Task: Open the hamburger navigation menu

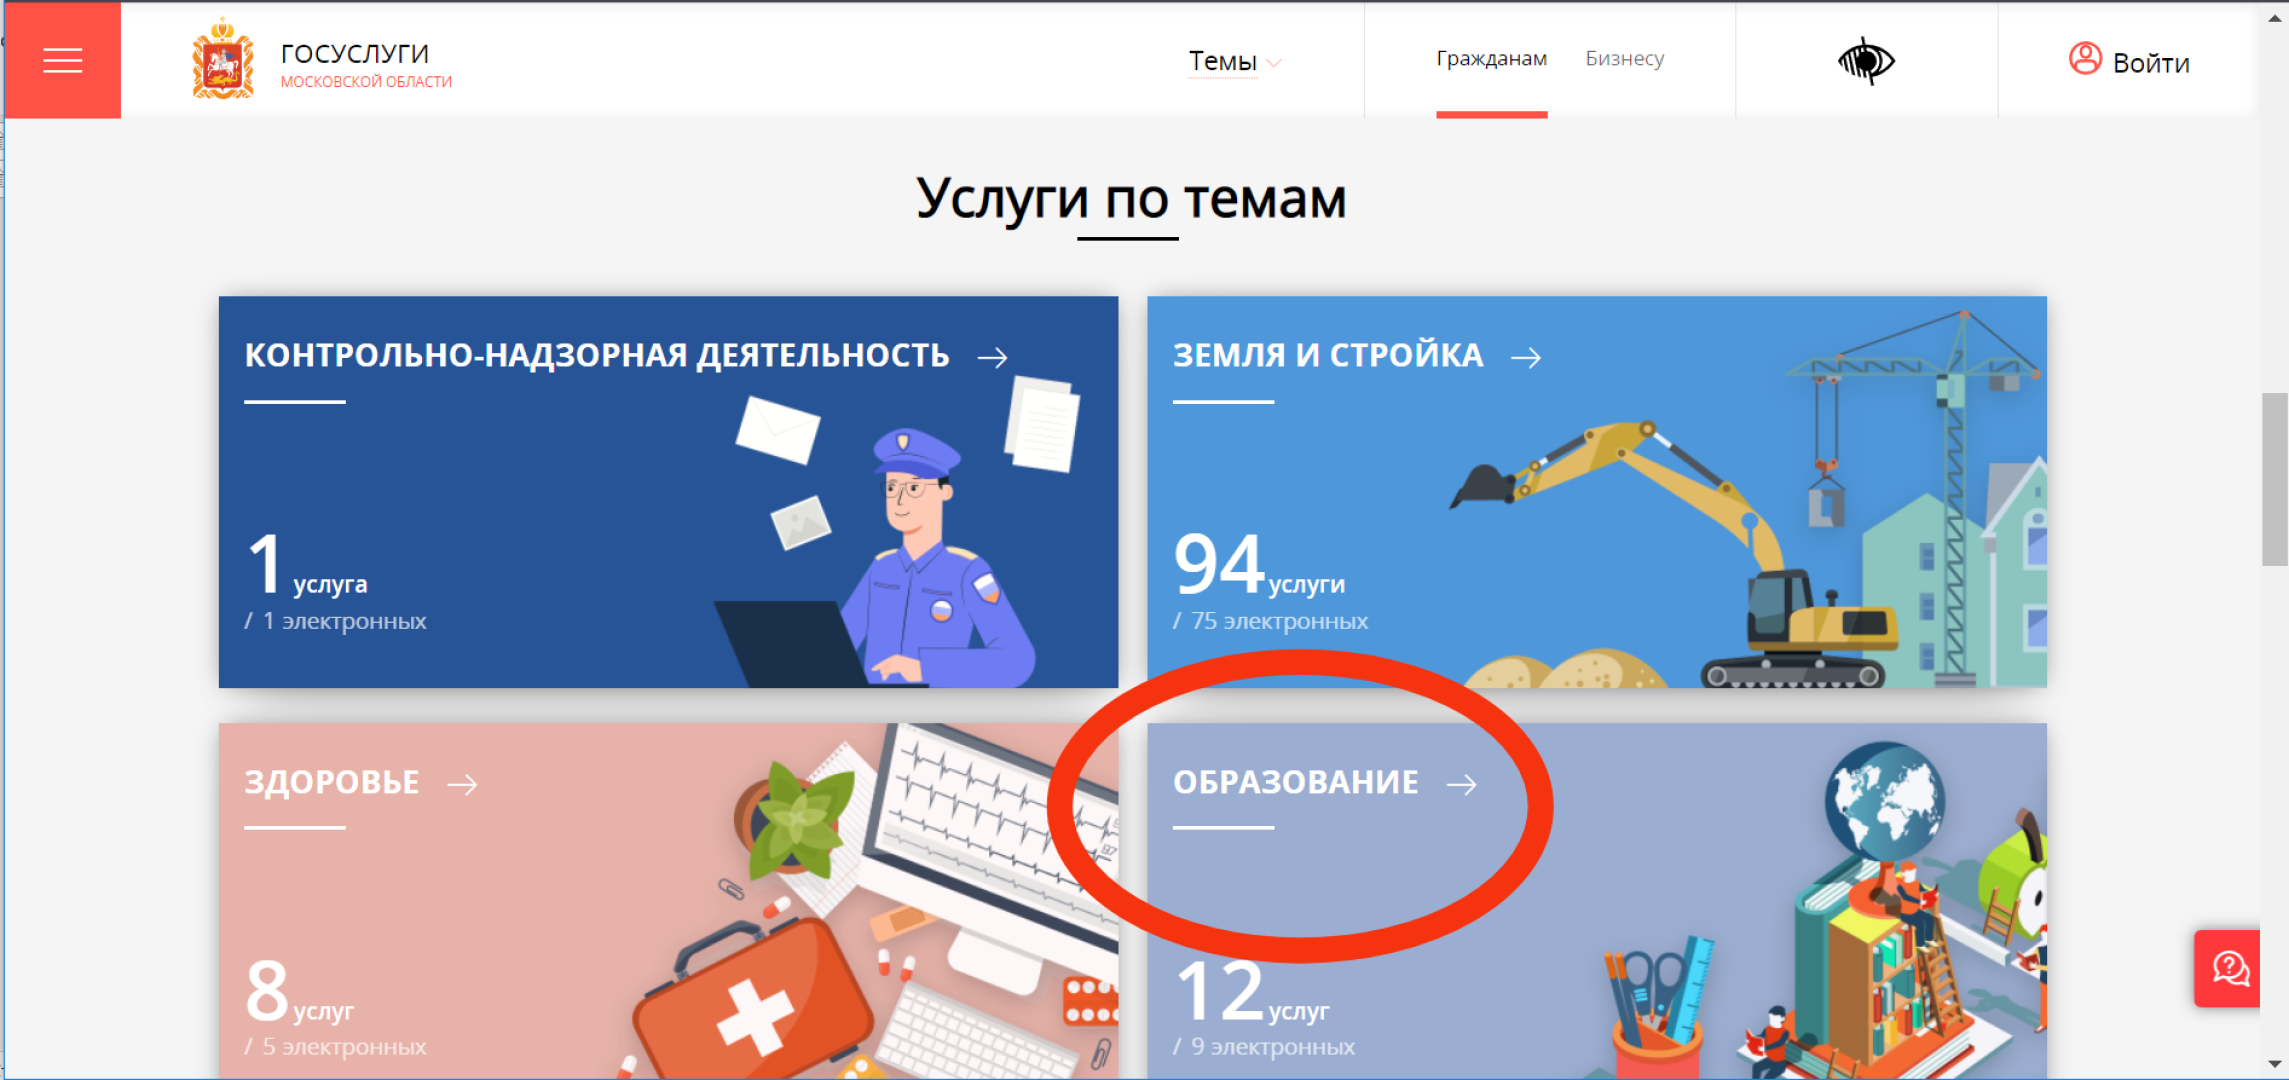Action: tap(62, 60)
